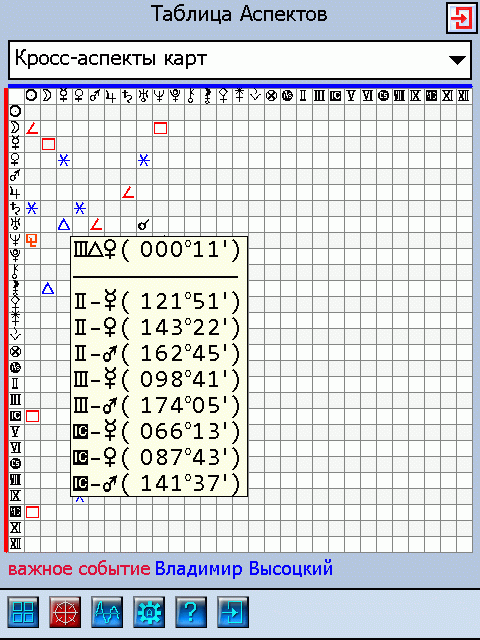Click the conjunction aspect in Uranus row
The width and height of the screenshot is (480, 640).
144,224
